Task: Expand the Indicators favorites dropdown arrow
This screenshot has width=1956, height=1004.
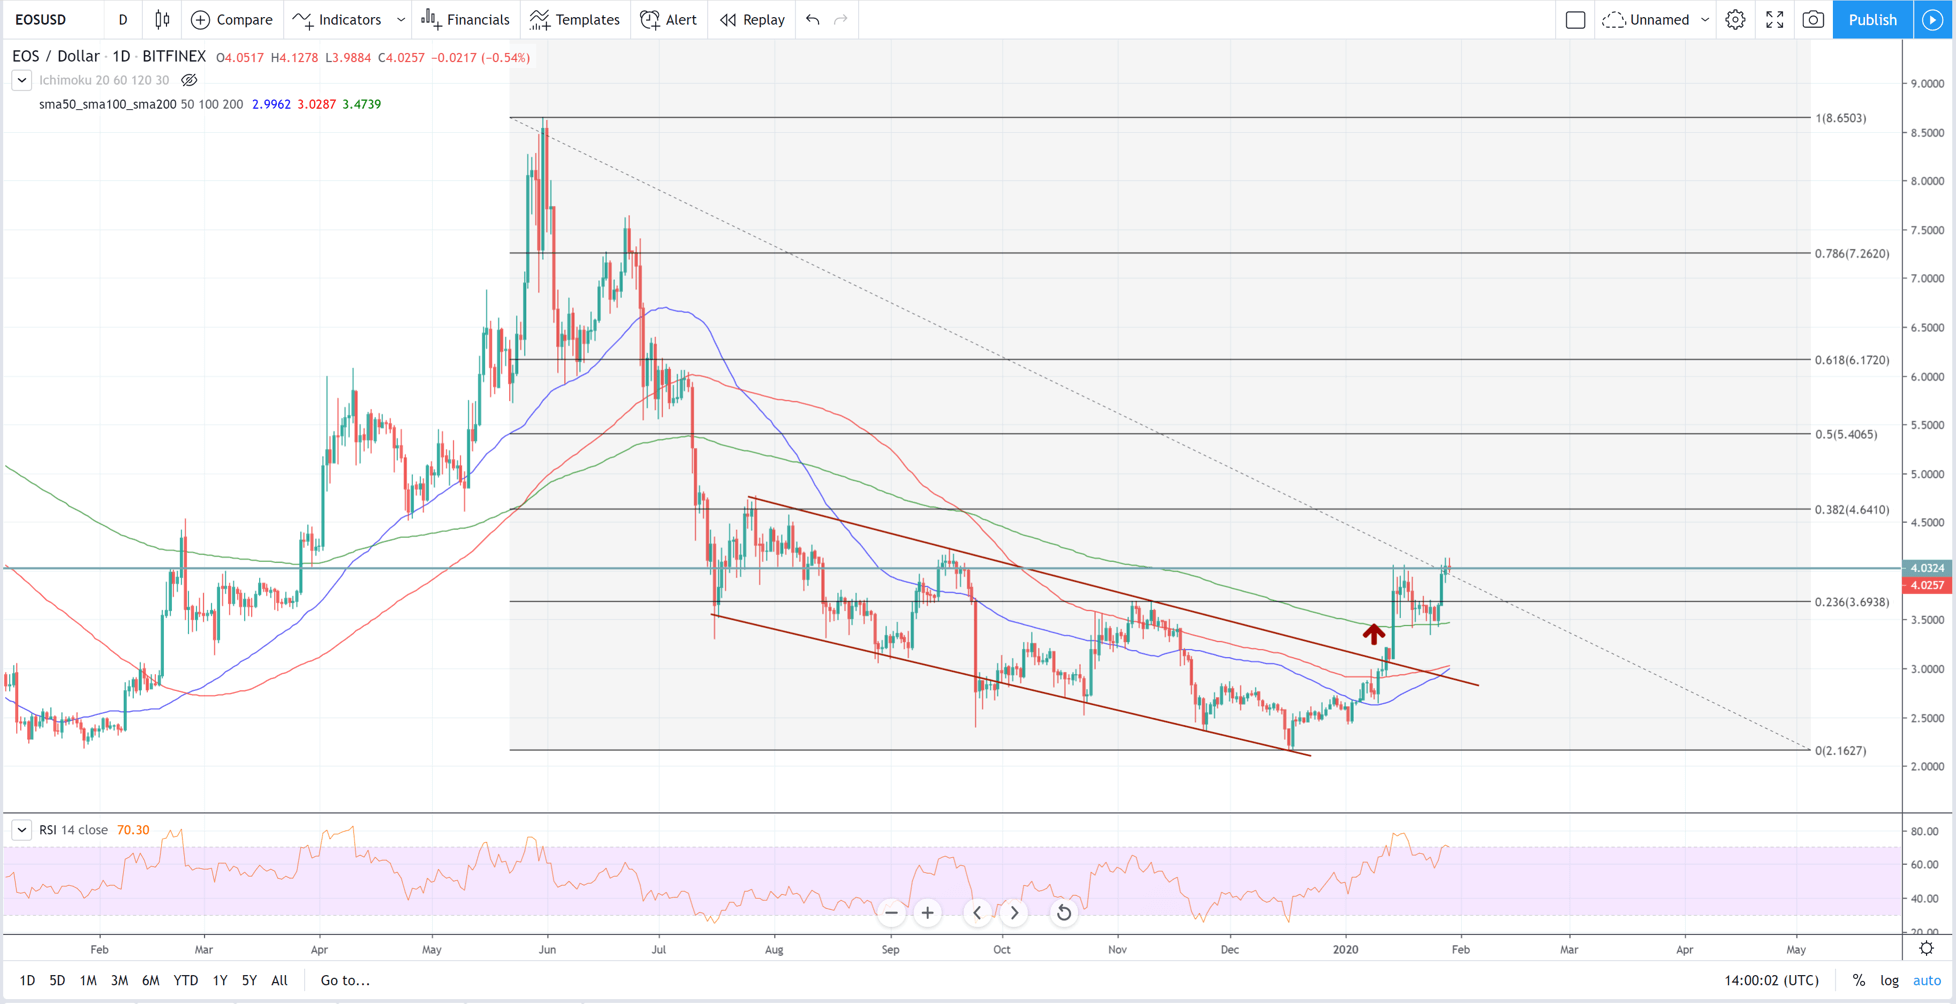Action: pyautogui.click(x=401, y=20)
